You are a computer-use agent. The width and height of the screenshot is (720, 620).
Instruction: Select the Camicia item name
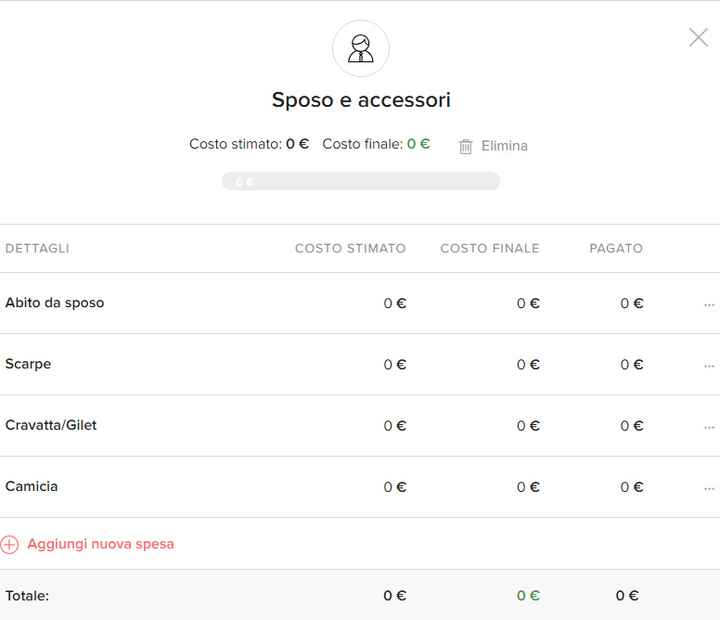[31, 486]
